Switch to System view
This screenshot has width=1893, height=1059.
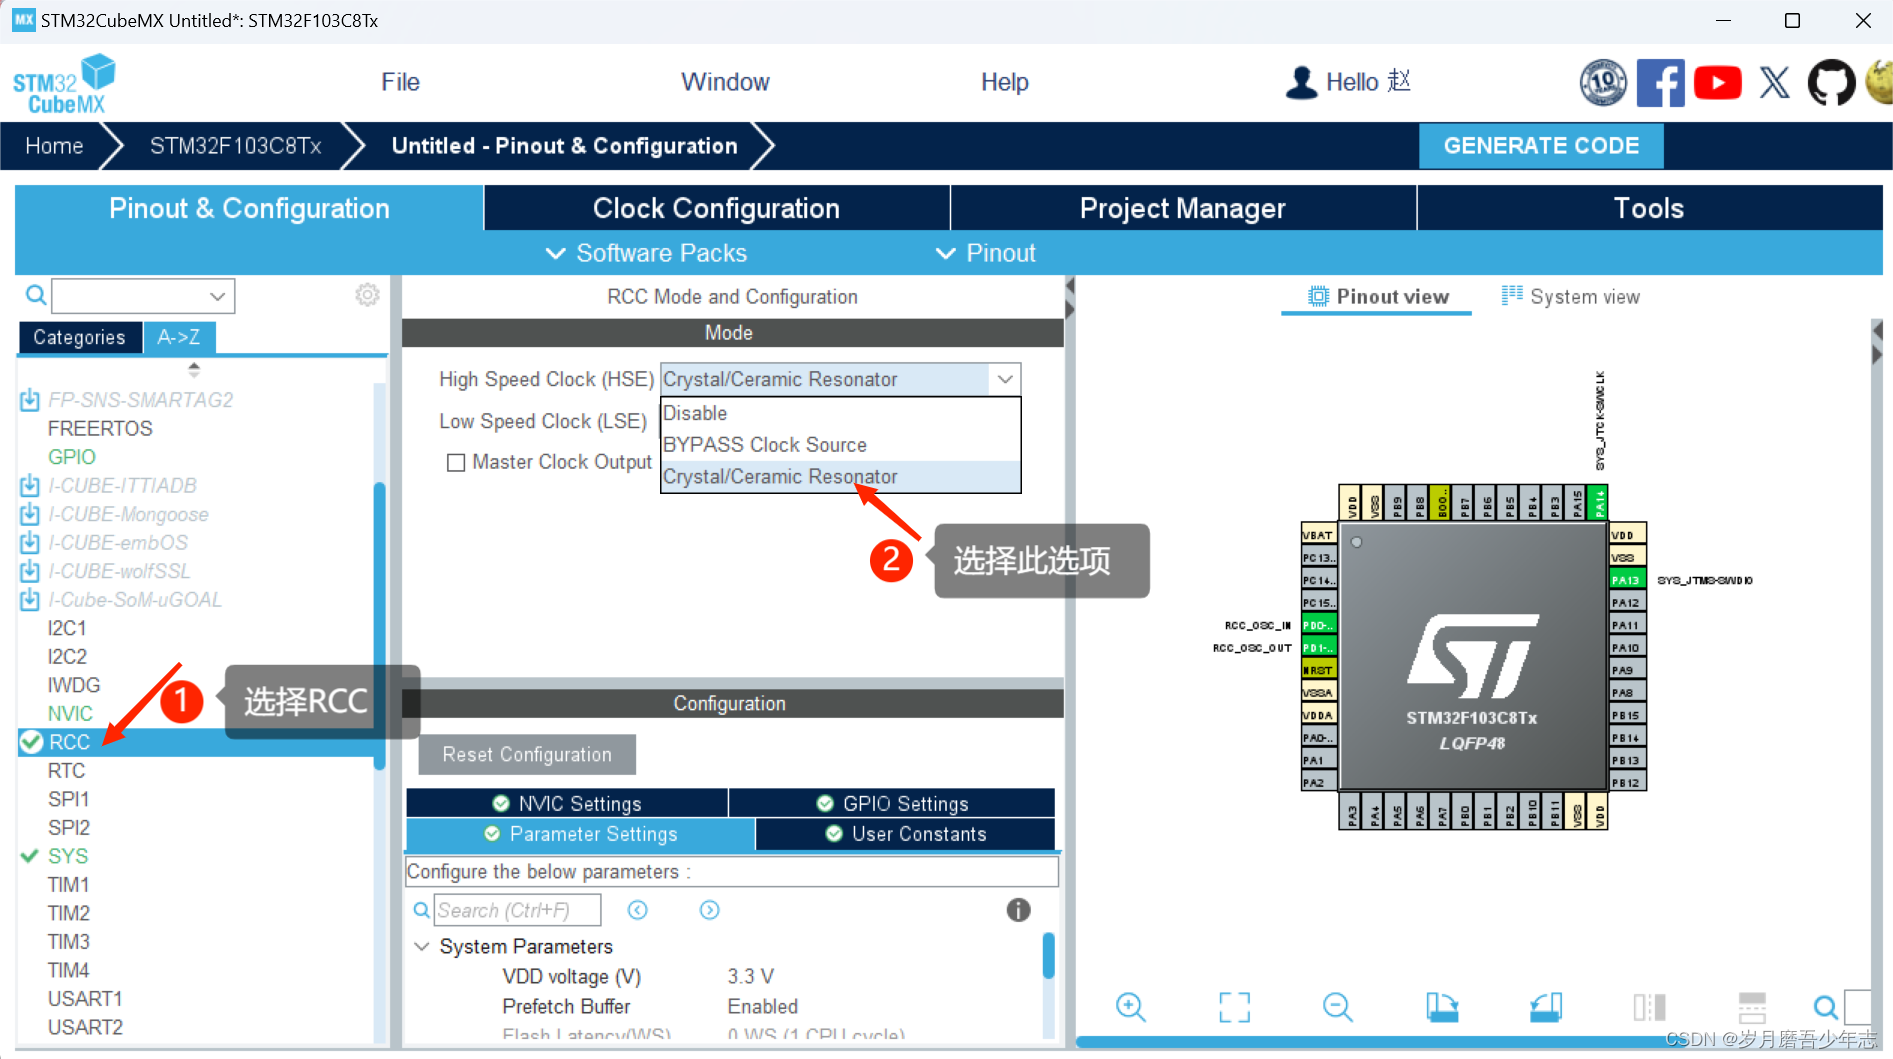[x=1570, y=296]
